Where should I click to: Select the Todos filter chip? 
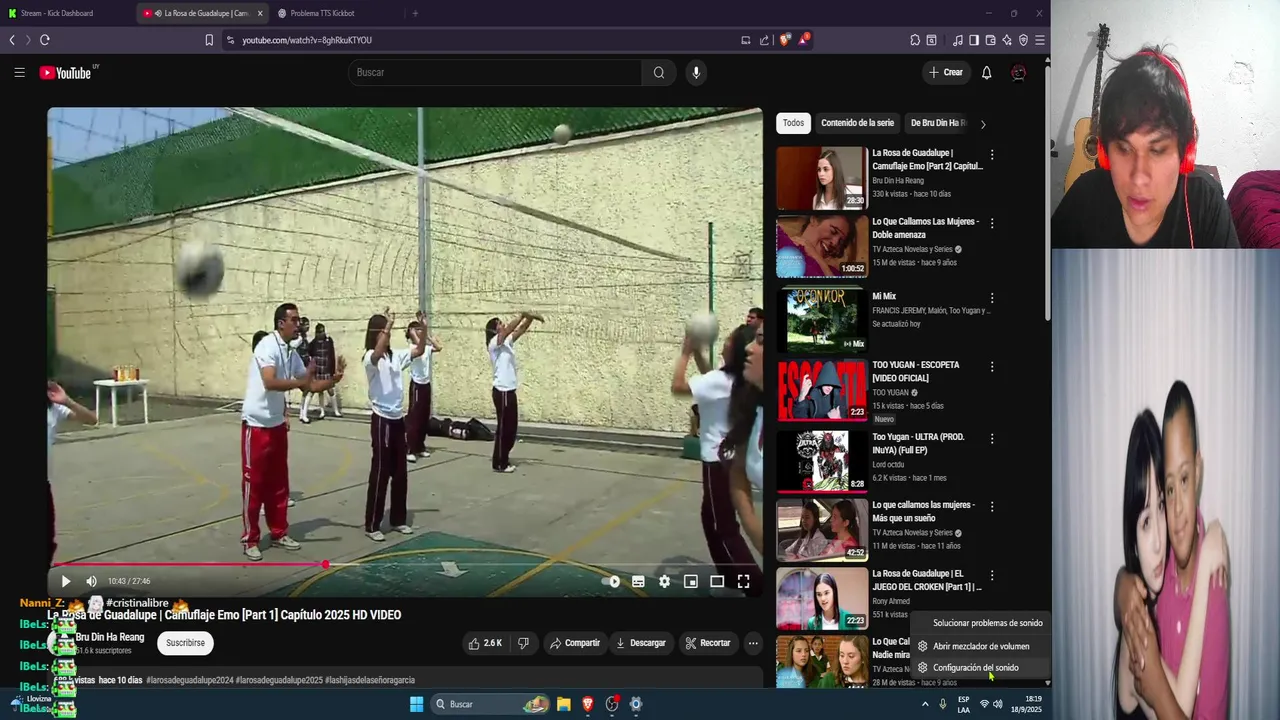click(793, 123)
